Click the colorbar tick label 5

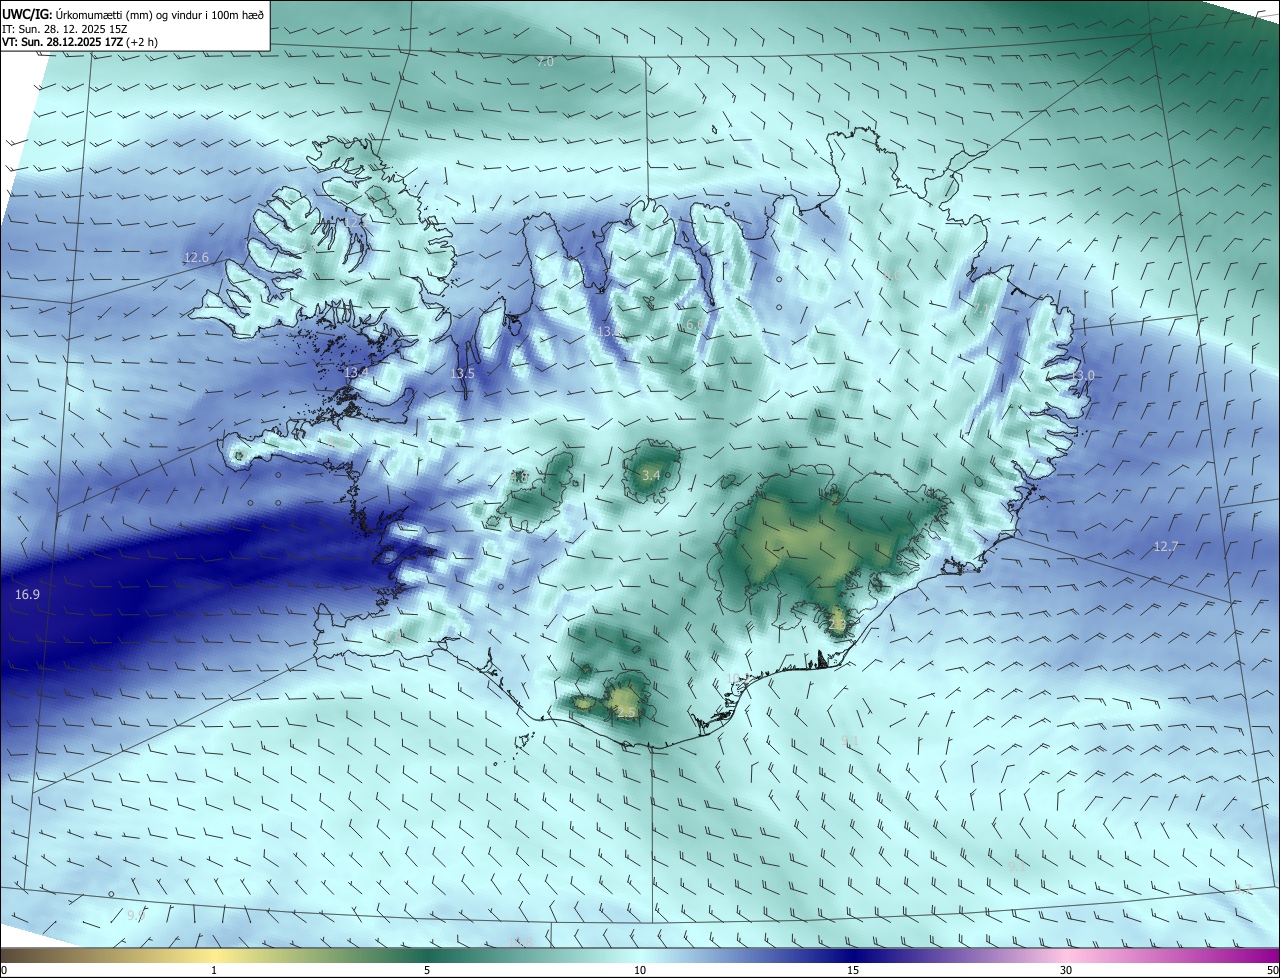[427, 971]
